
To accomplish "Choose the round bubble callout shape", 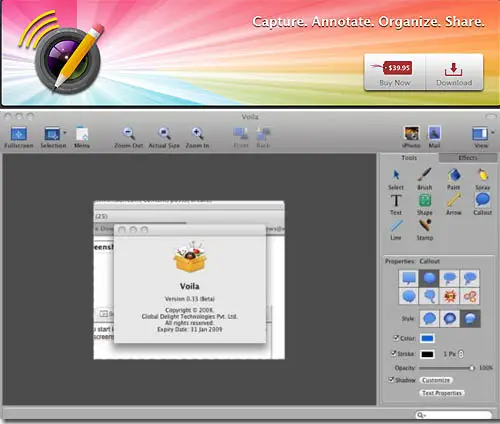I will click(429, 278).
